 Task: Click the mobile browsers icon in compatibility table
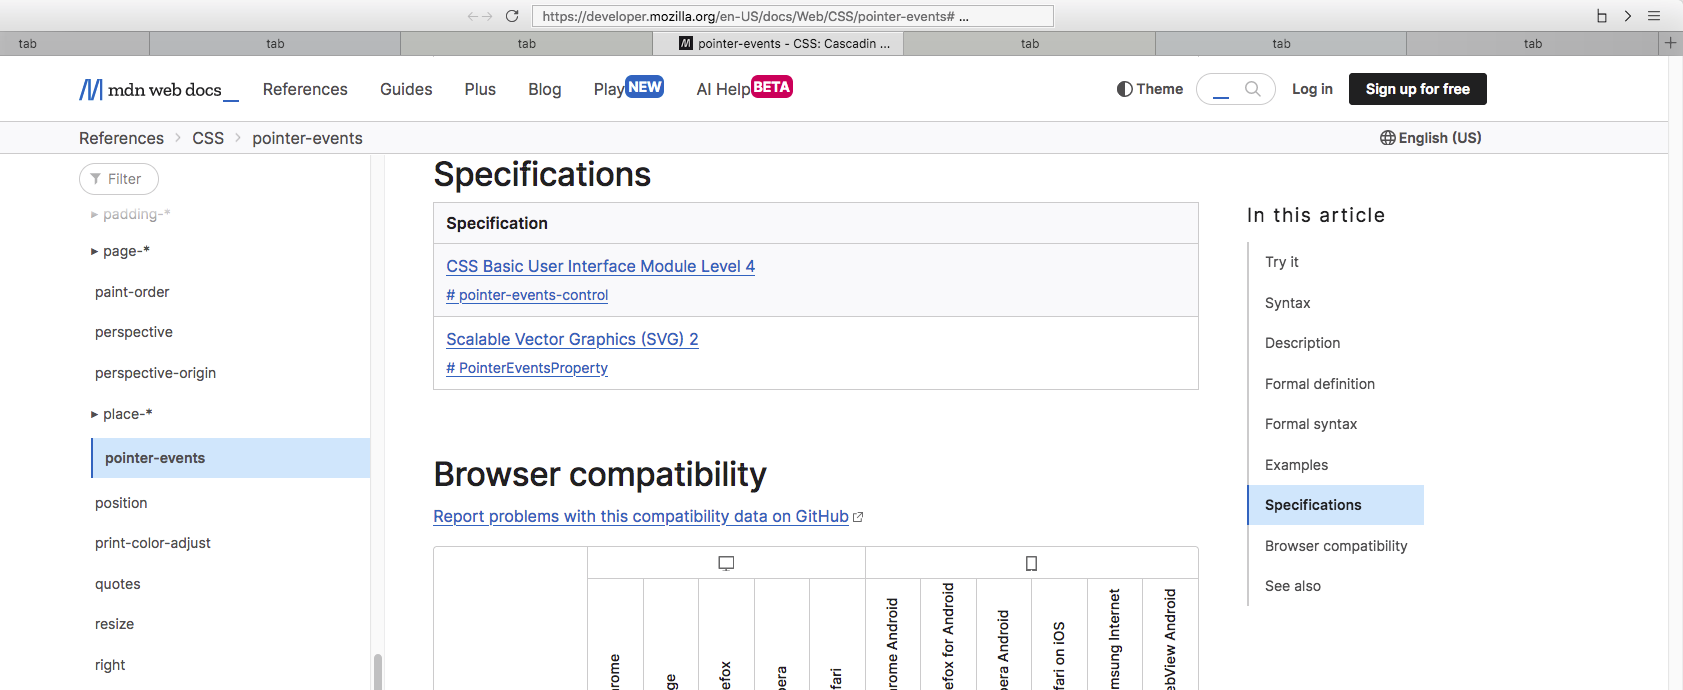[1031, 563]
